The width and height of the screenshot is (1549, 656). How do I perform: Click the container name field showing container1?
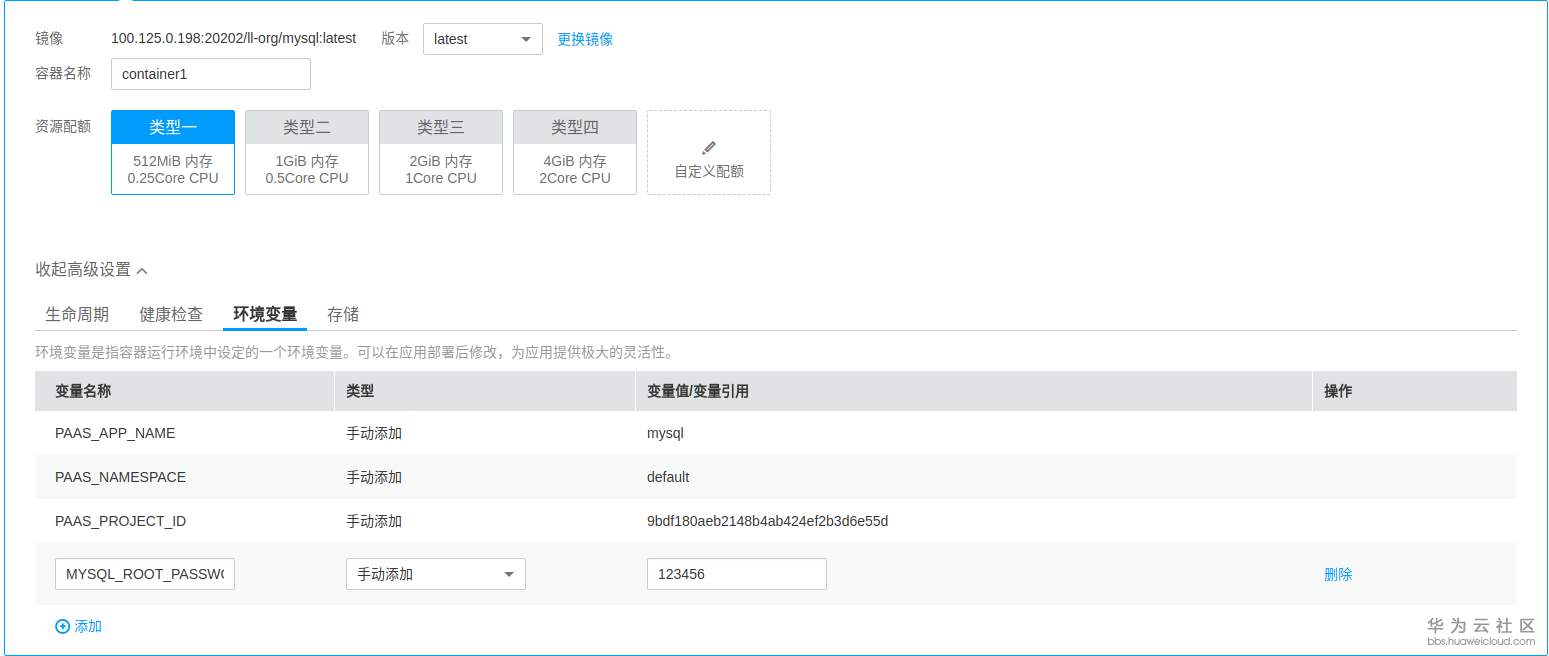[210, 73]
